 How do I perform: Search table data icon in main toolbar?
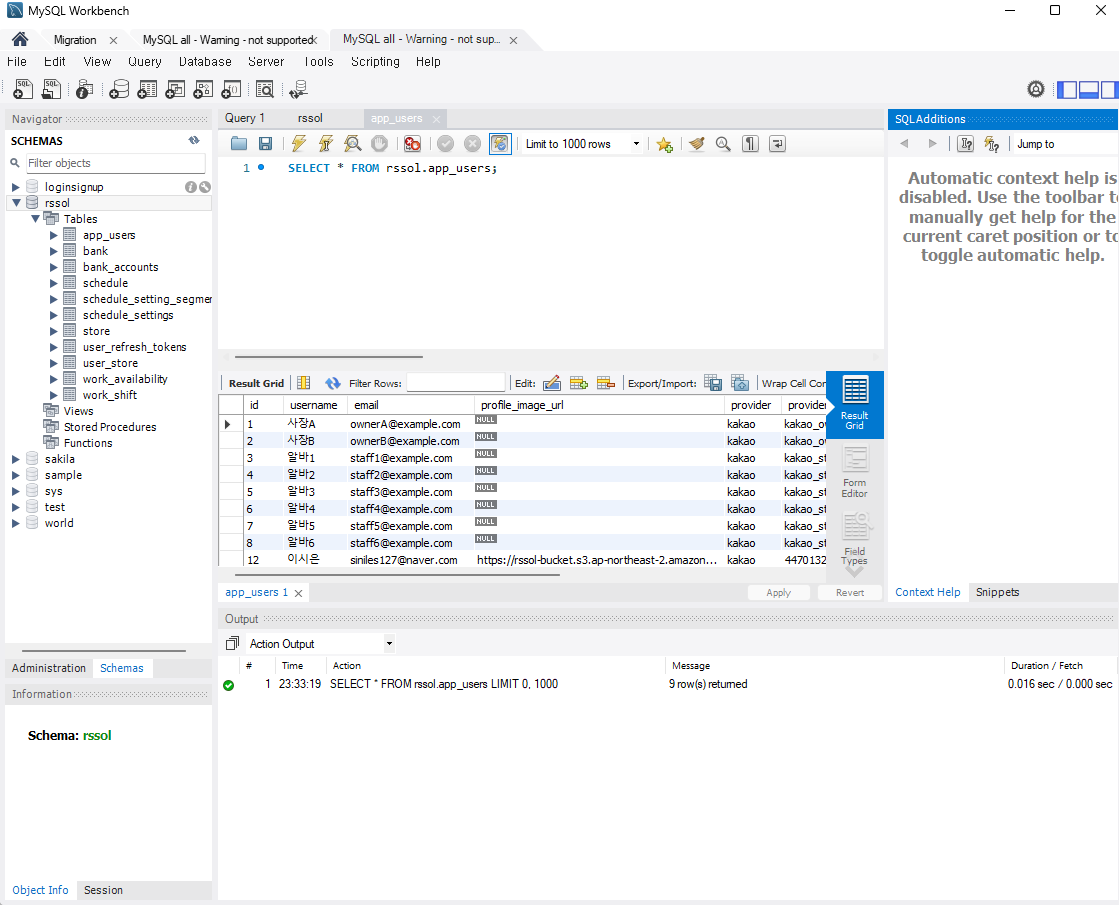[265, 89]
